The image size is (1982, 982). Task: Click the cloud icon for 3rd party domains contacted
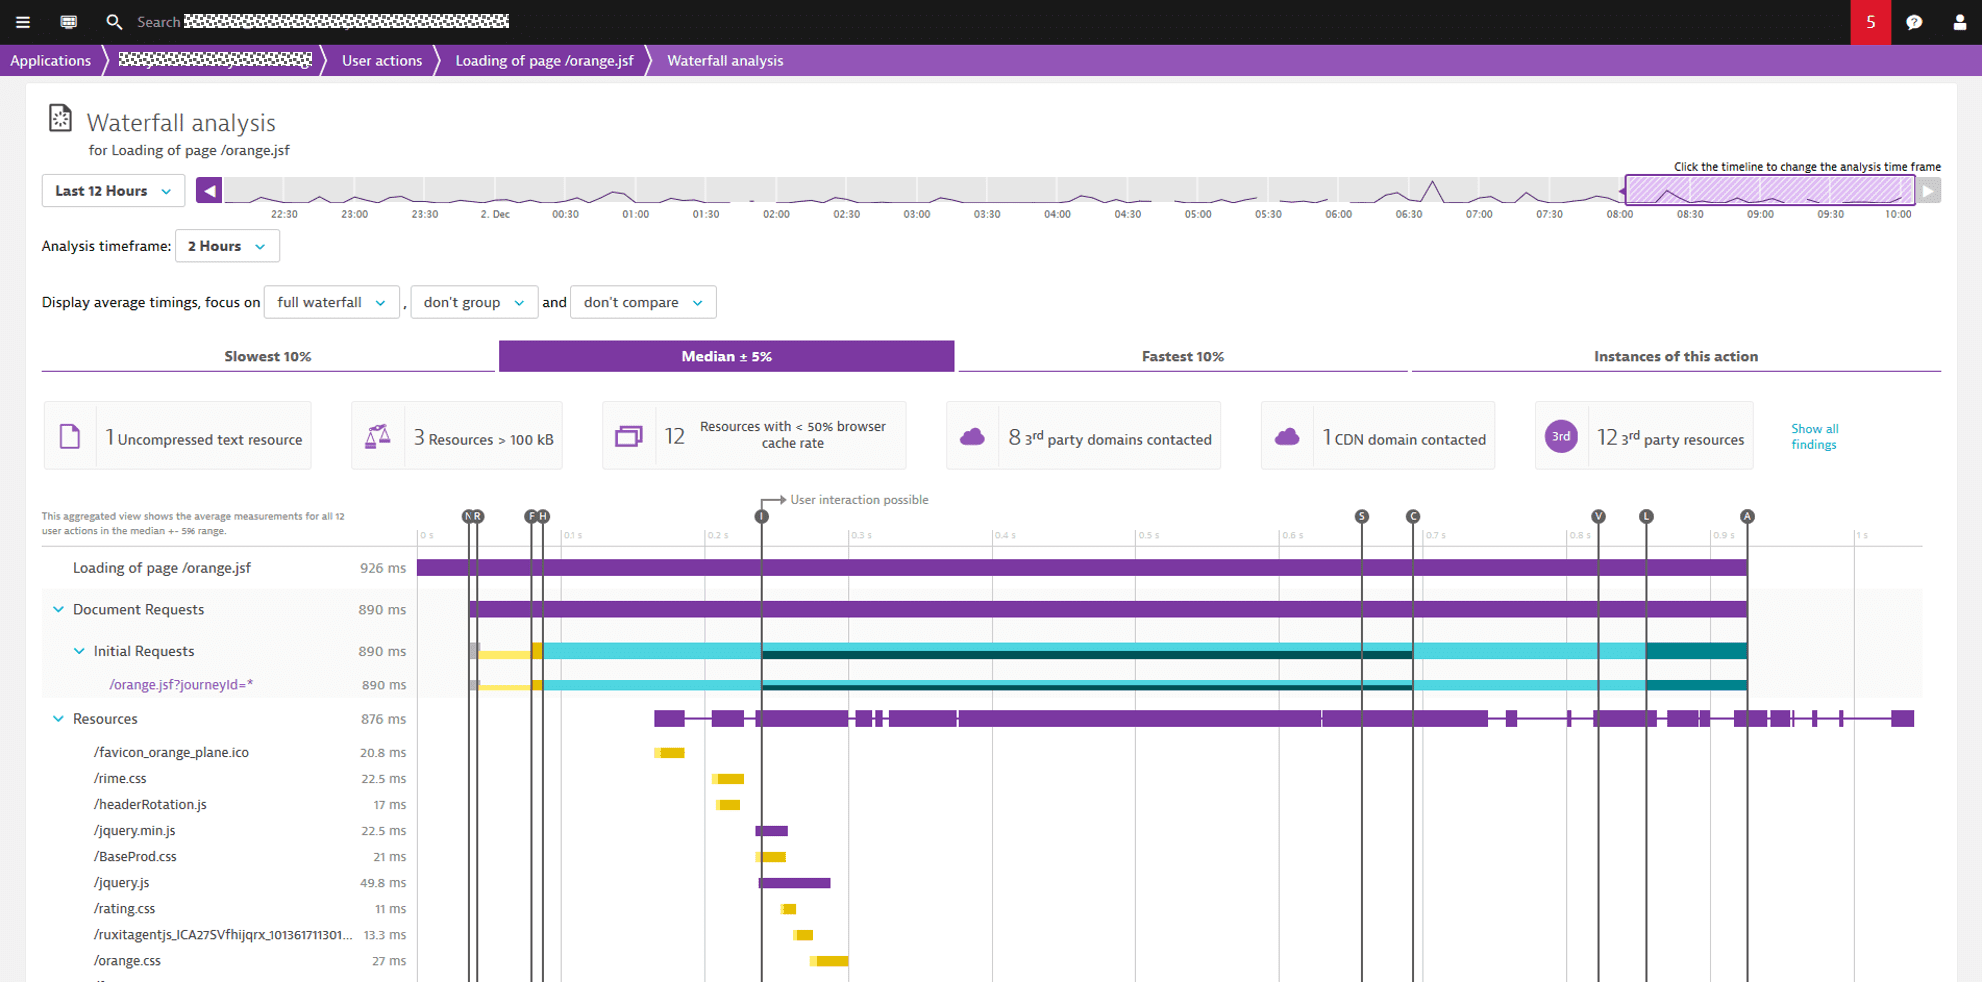pyautogui.click(x=972, y=435)
